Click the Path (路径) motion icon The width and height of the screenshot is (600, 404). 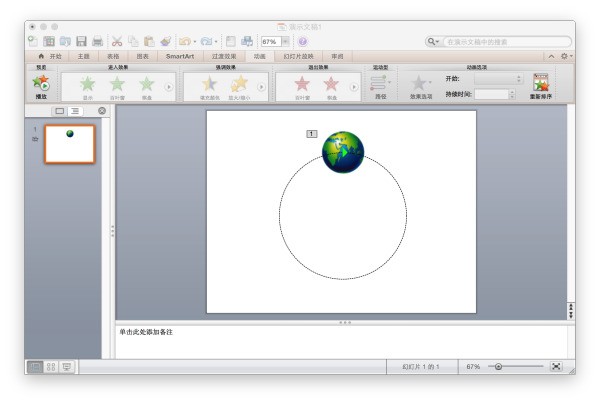[380, 85]
